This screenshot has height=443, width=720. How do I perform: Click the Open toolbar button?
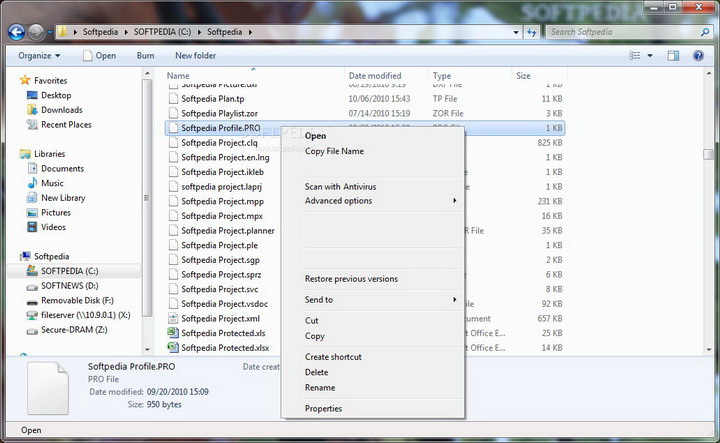(100, 56)
